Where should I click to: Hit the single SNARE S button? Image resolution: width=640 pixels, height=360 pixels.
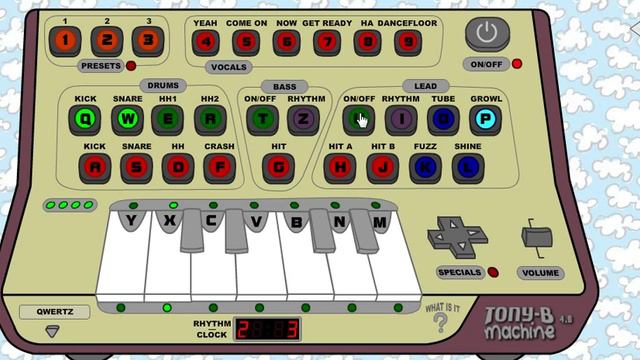(136, 168)
